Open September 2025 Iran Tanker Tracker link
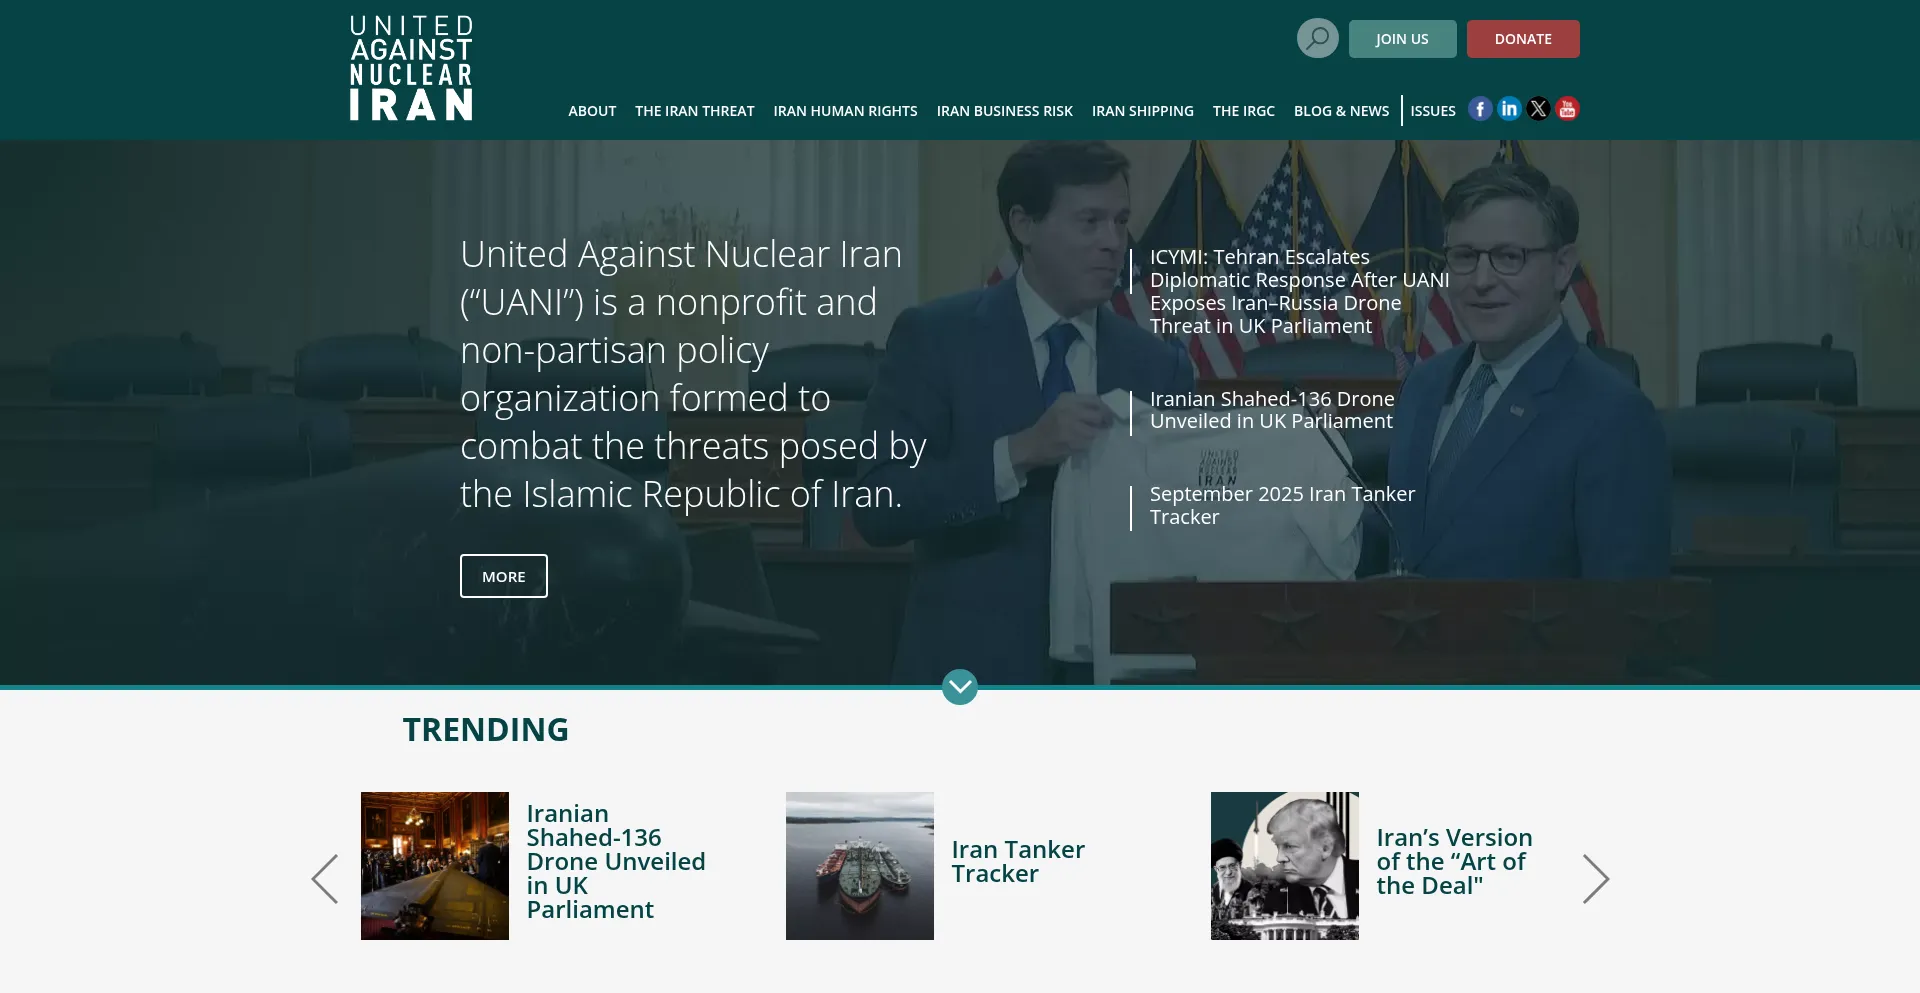Screen dimensions: 1920x993 (1281, 506)
